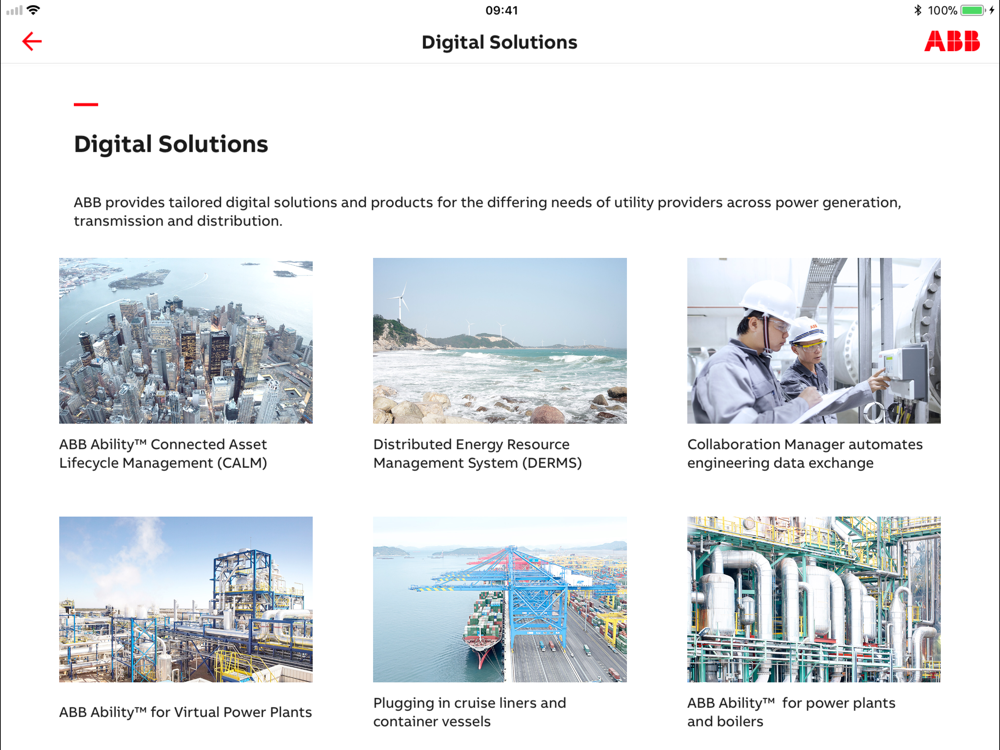Tap the 09:41 clock in status bar

point(501,10)
